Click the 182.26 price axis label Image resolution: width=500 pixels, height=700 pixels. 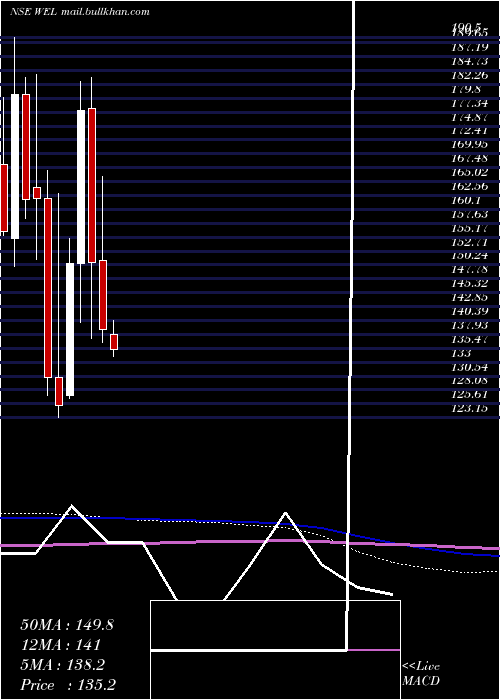469,75
